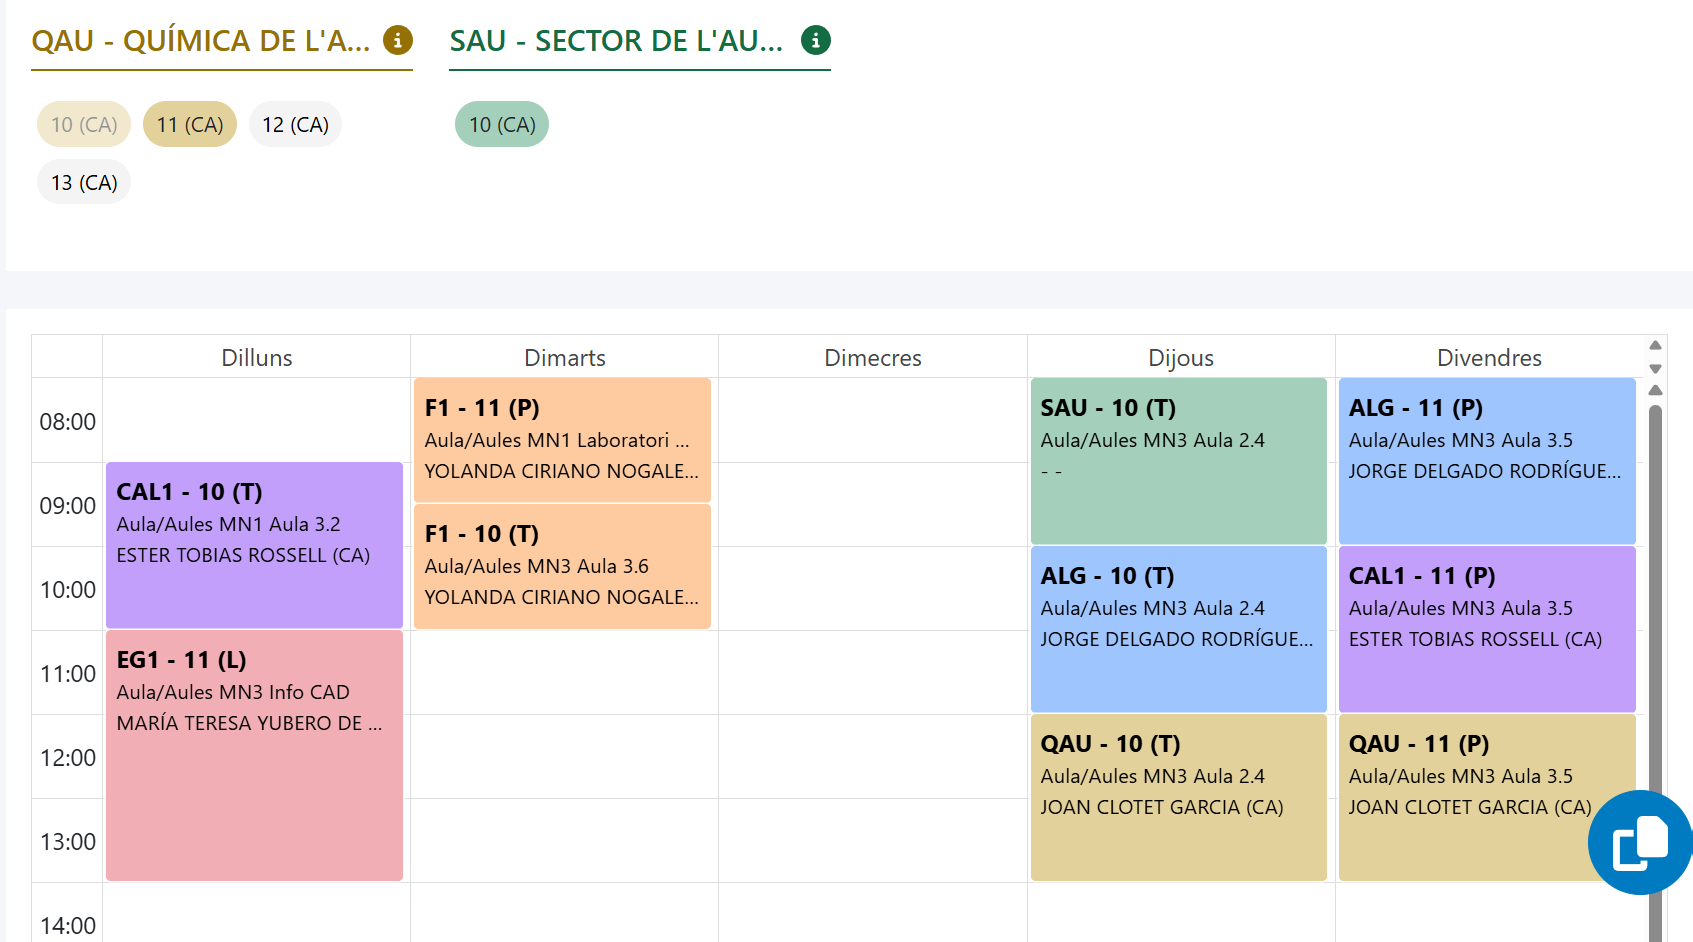The image size is (1693, 942).
Task: Open the SAU - 10 (T) Thursday class
Action: point(1178,461)
